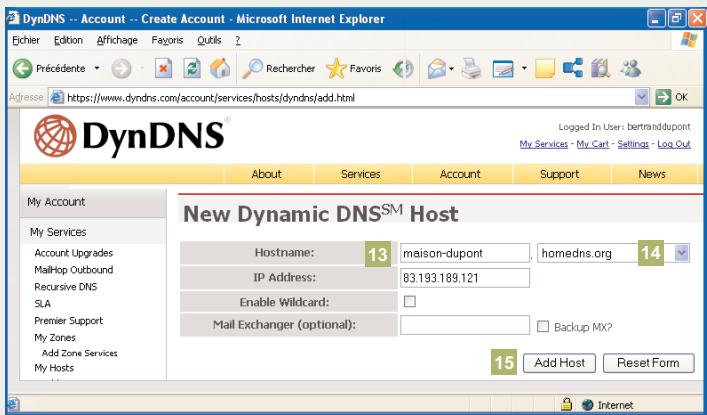Print the page with printer icon
Viewport: 707px width, 415px height.
(x=472, y=69)
